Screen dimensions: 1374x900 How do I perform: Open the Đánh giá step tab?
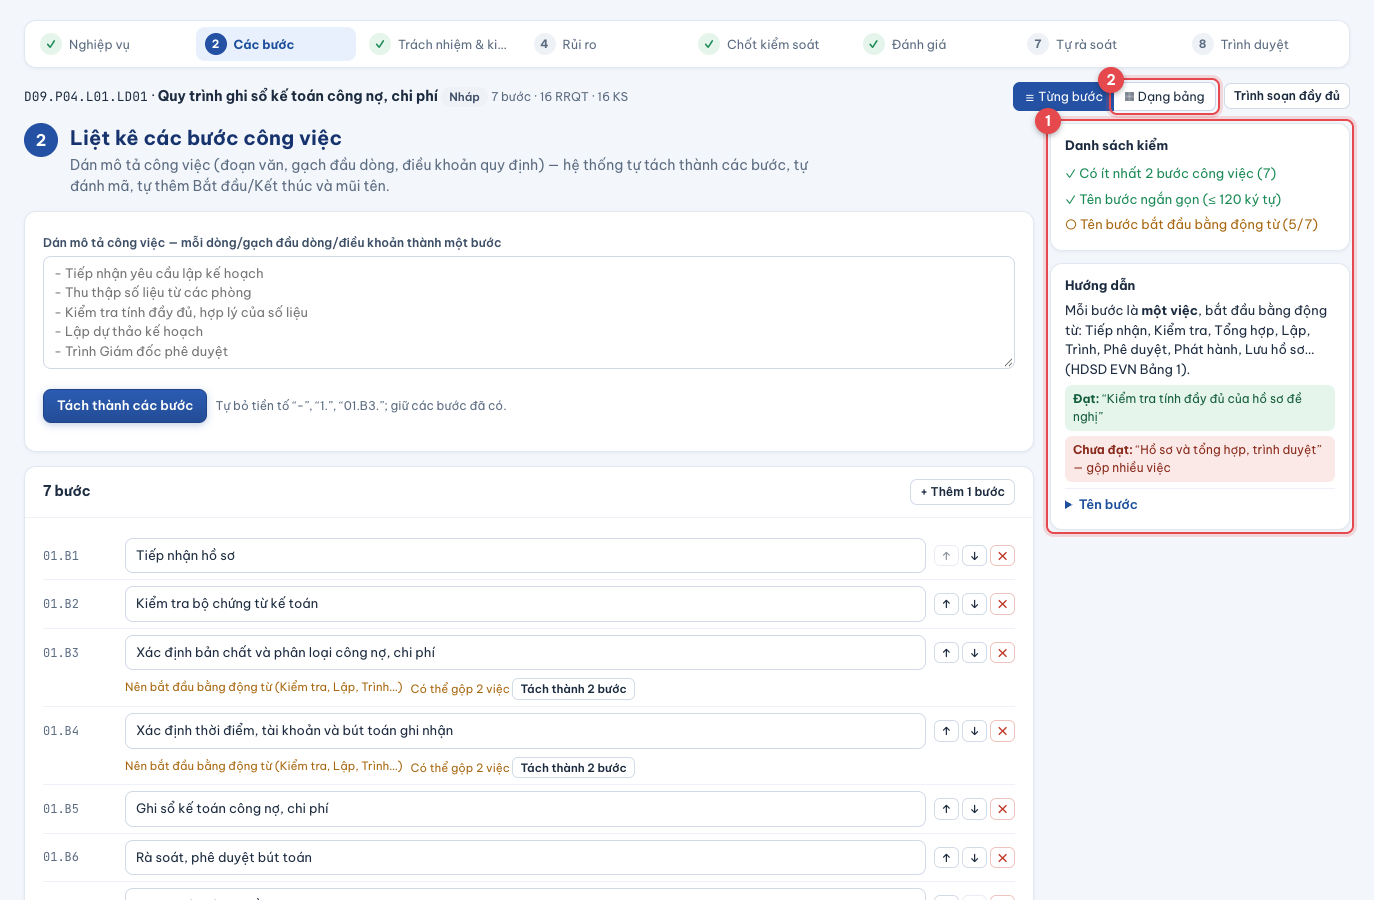(934, 44)
